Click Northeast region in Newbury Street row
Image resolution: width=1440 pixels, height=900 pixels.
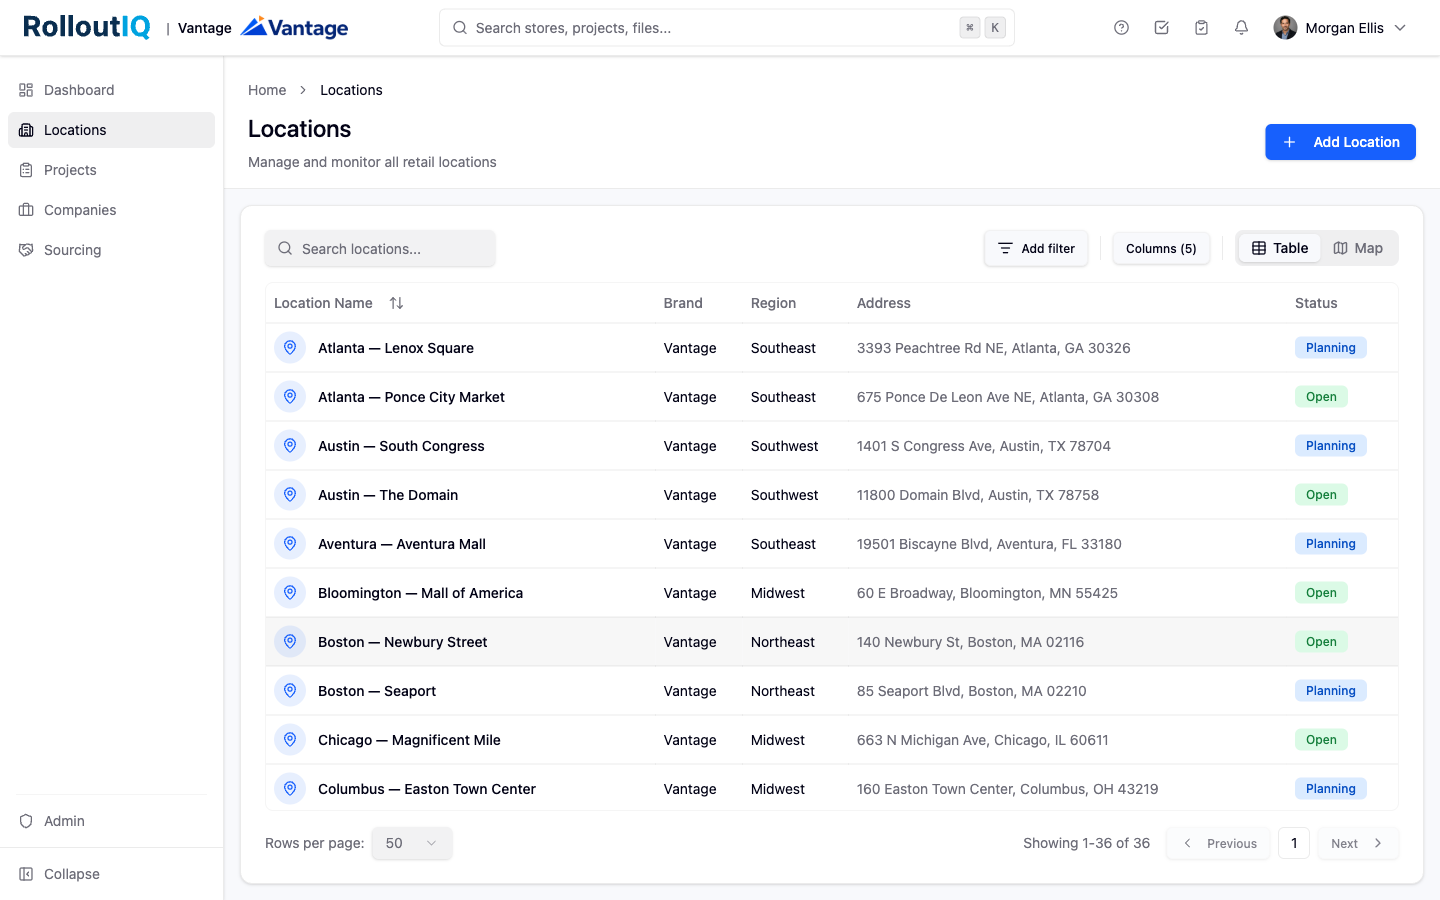pyautogui.click(x=783, y=642)
